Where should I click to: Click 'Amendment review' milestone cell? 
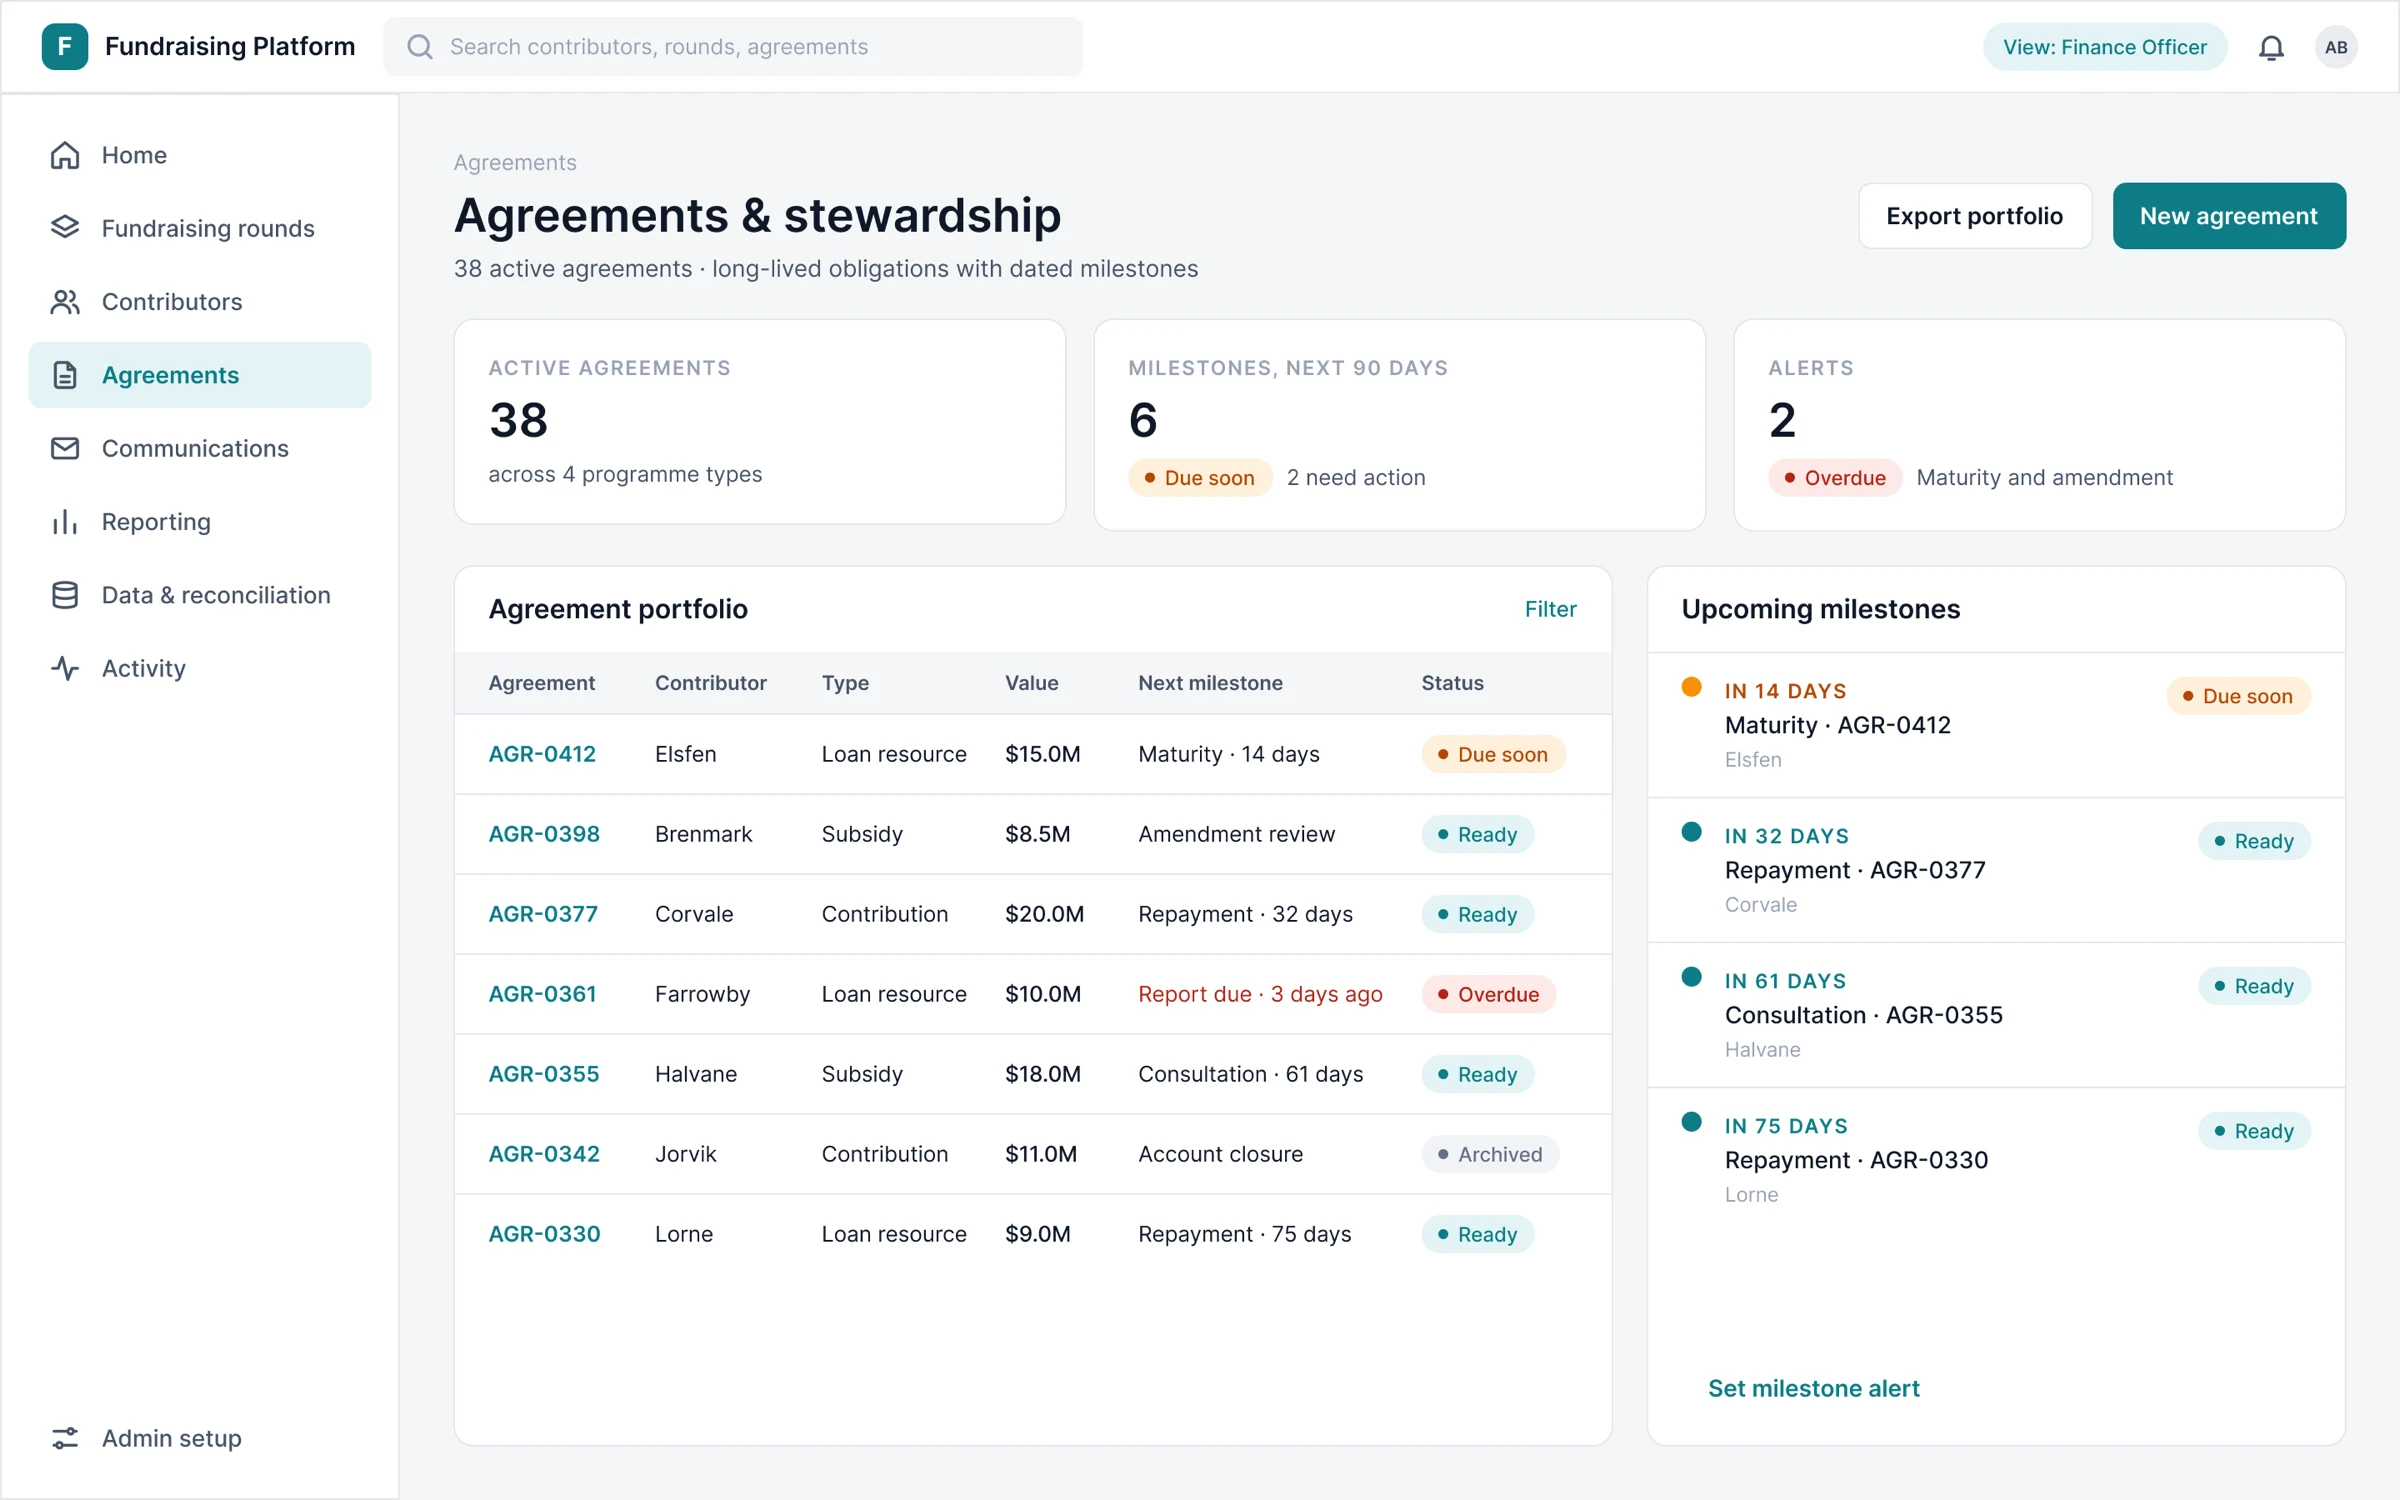(x=1236, y=834)
